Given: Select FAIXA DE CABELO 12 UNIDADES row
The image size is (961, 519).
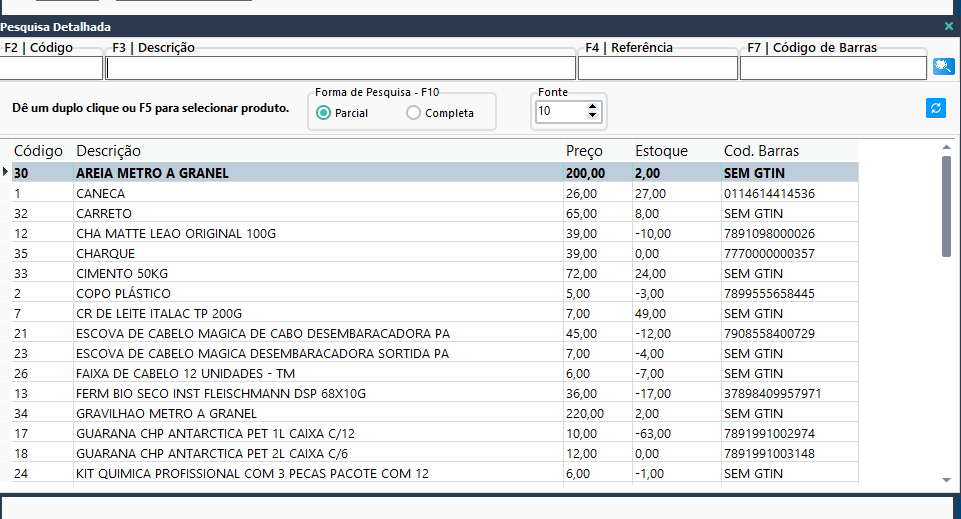Looking at the screenshot, I should 435,373.
